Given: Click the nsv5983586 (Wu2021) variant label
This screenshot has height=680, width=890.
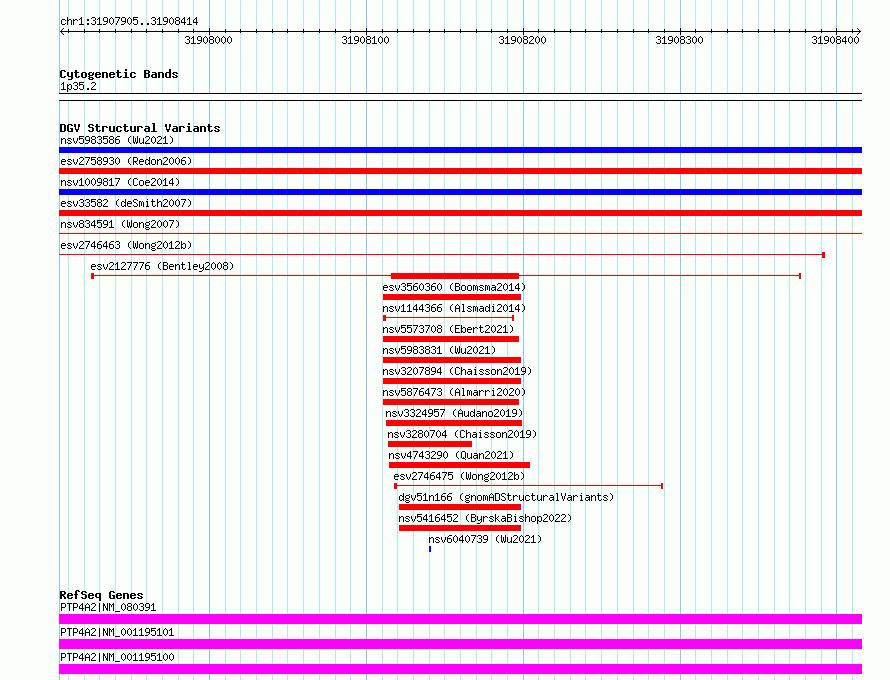Looking at the screenshot, I should pos(117,140).
